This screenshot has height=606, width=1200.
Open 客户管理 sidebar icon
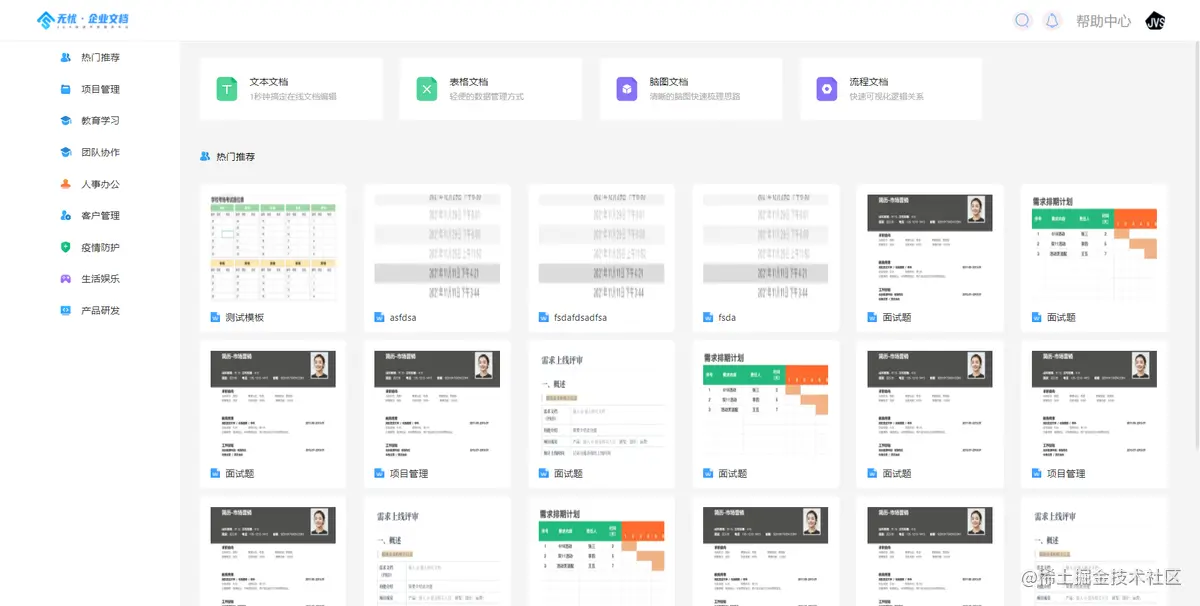[66, 216]
